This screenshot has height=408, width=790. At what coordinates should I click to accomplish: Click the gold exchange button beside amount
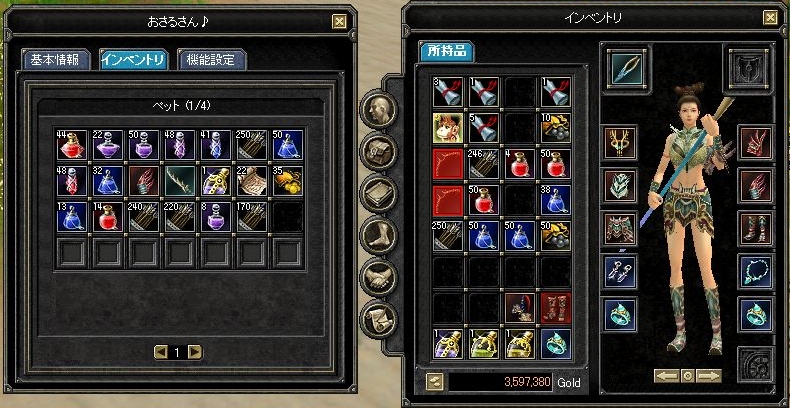click(434, 381)
